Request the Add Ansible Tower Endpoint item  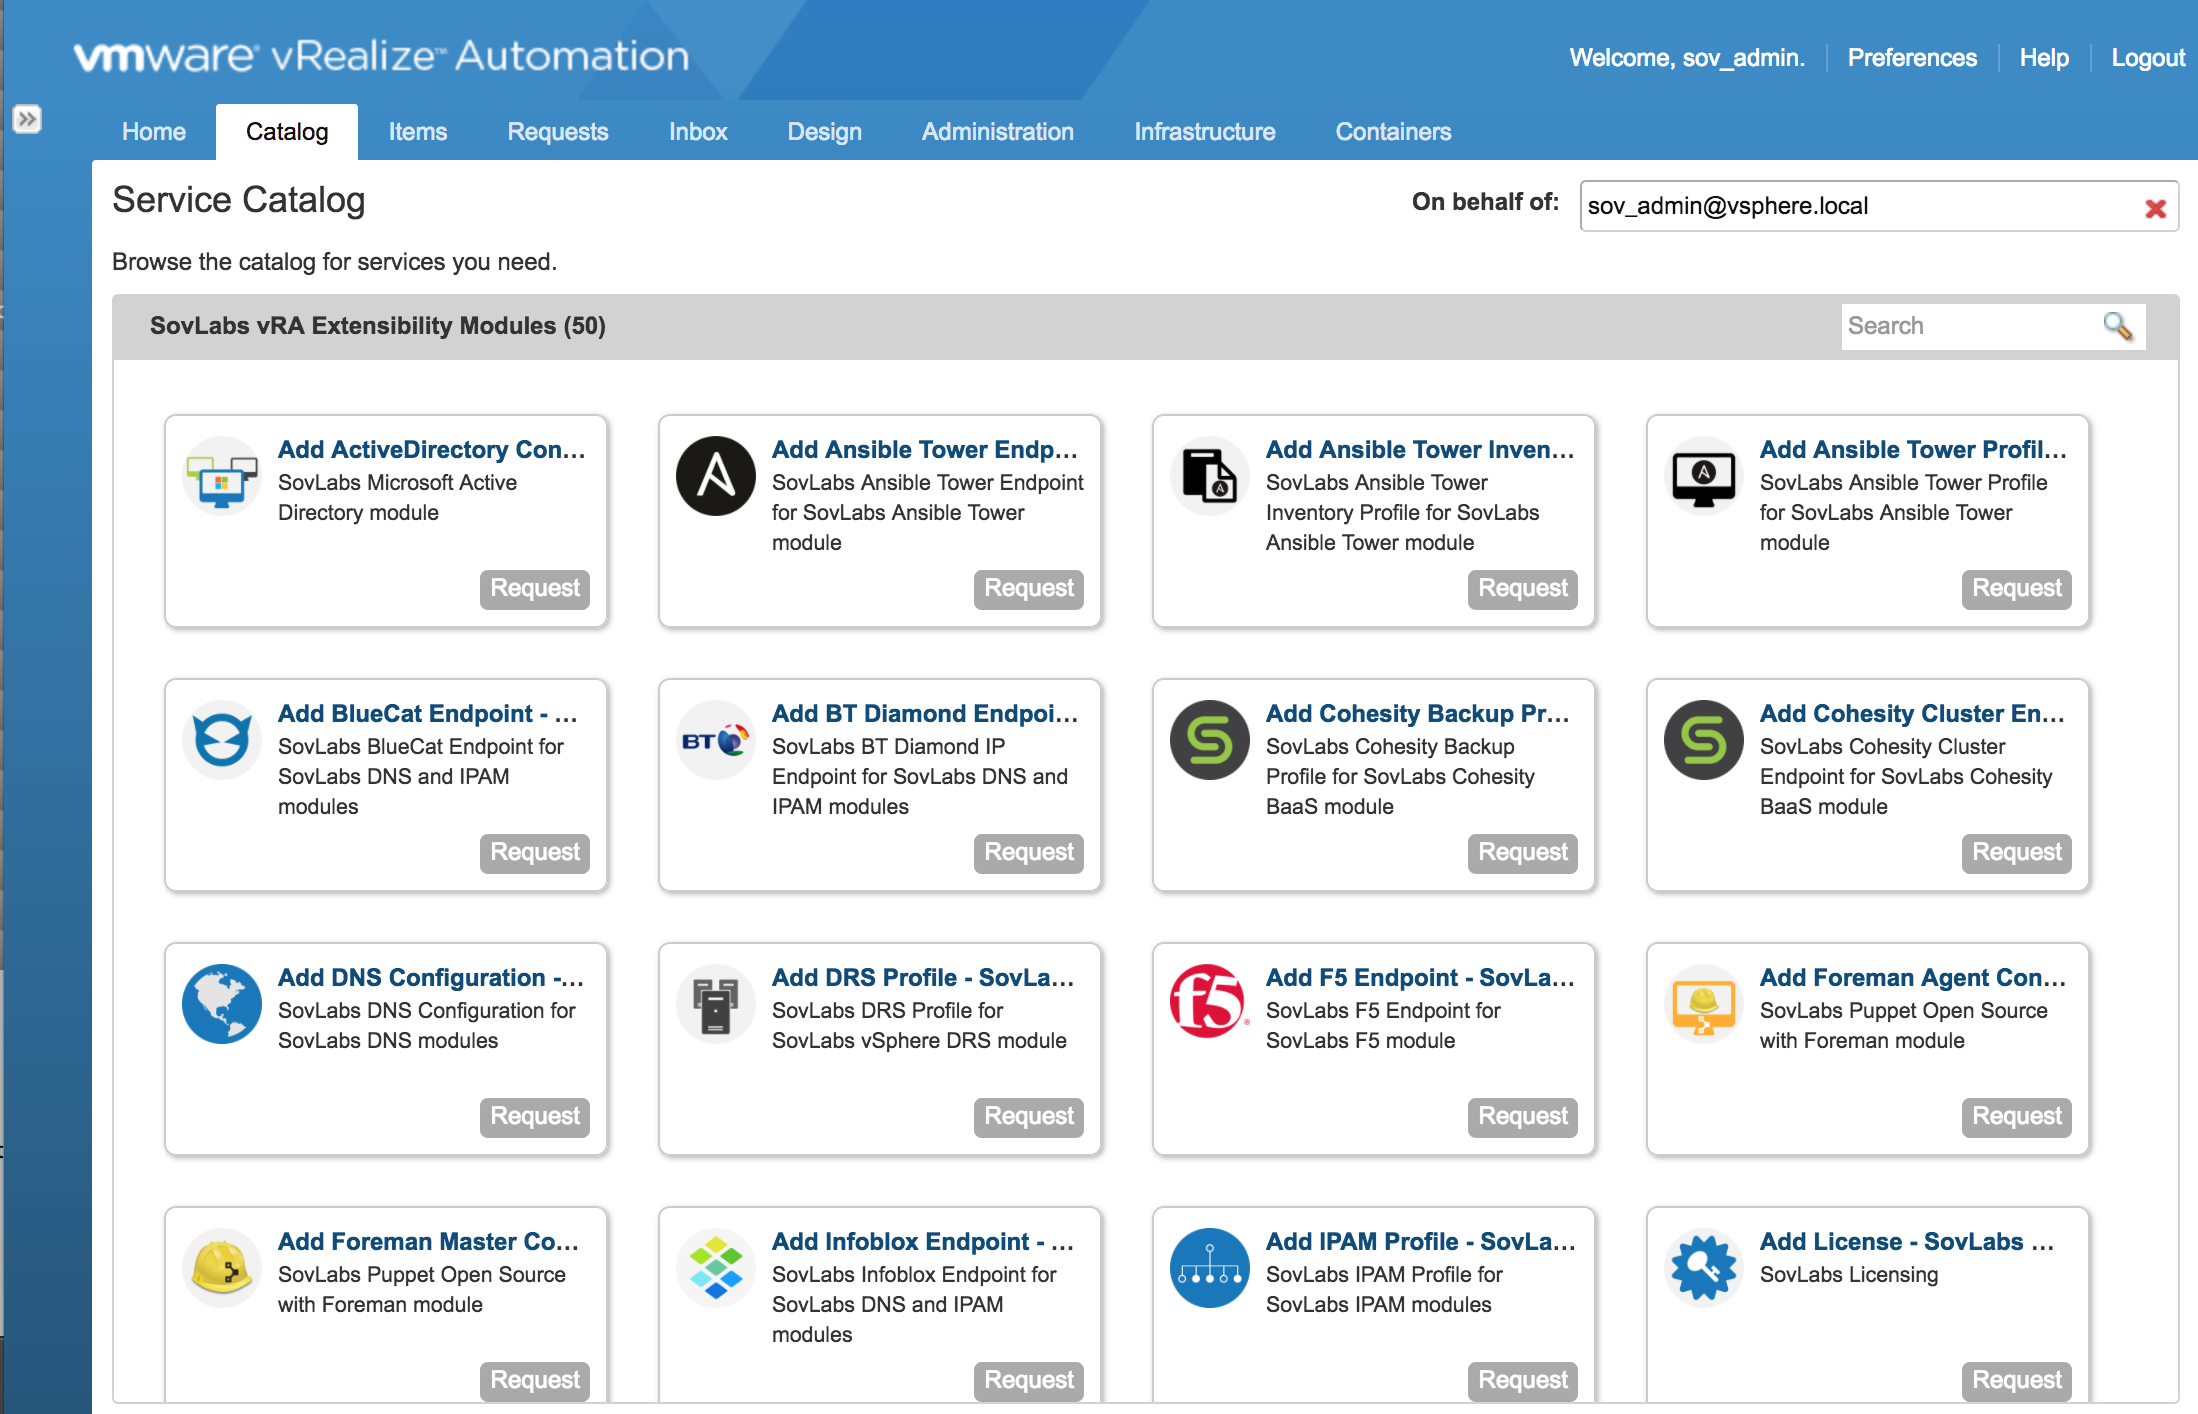click(1029, 589)
